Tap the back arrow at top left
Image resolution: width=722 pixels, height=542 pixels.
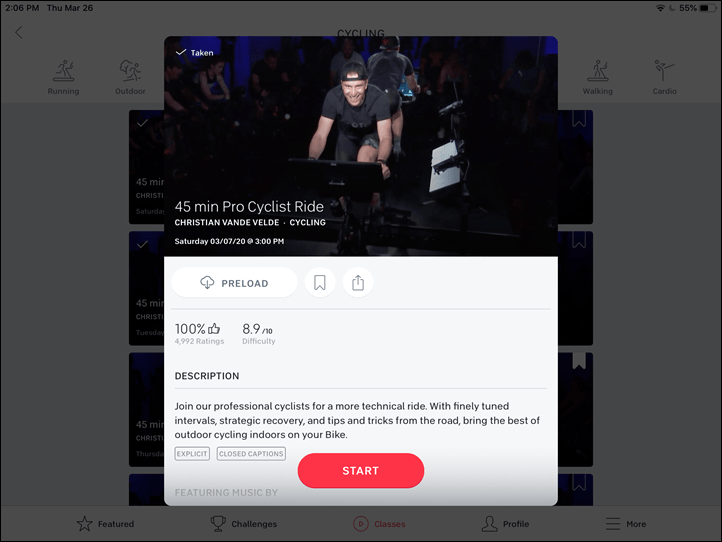[18, 32]
